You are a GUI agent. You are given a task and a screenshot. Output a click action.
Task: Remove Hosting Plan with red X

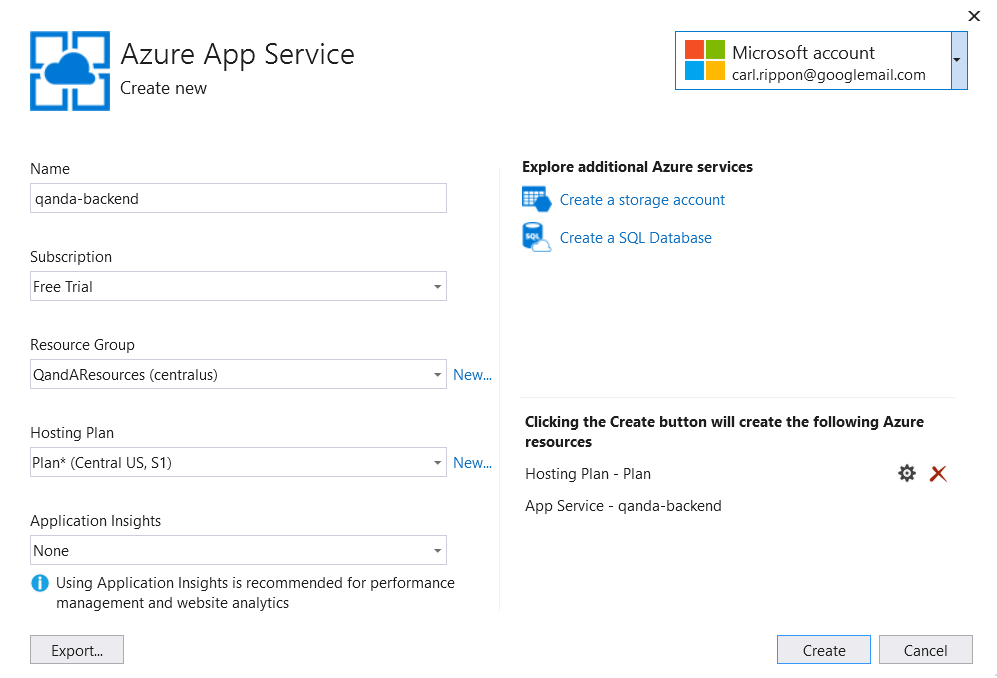tap(938, 474)
